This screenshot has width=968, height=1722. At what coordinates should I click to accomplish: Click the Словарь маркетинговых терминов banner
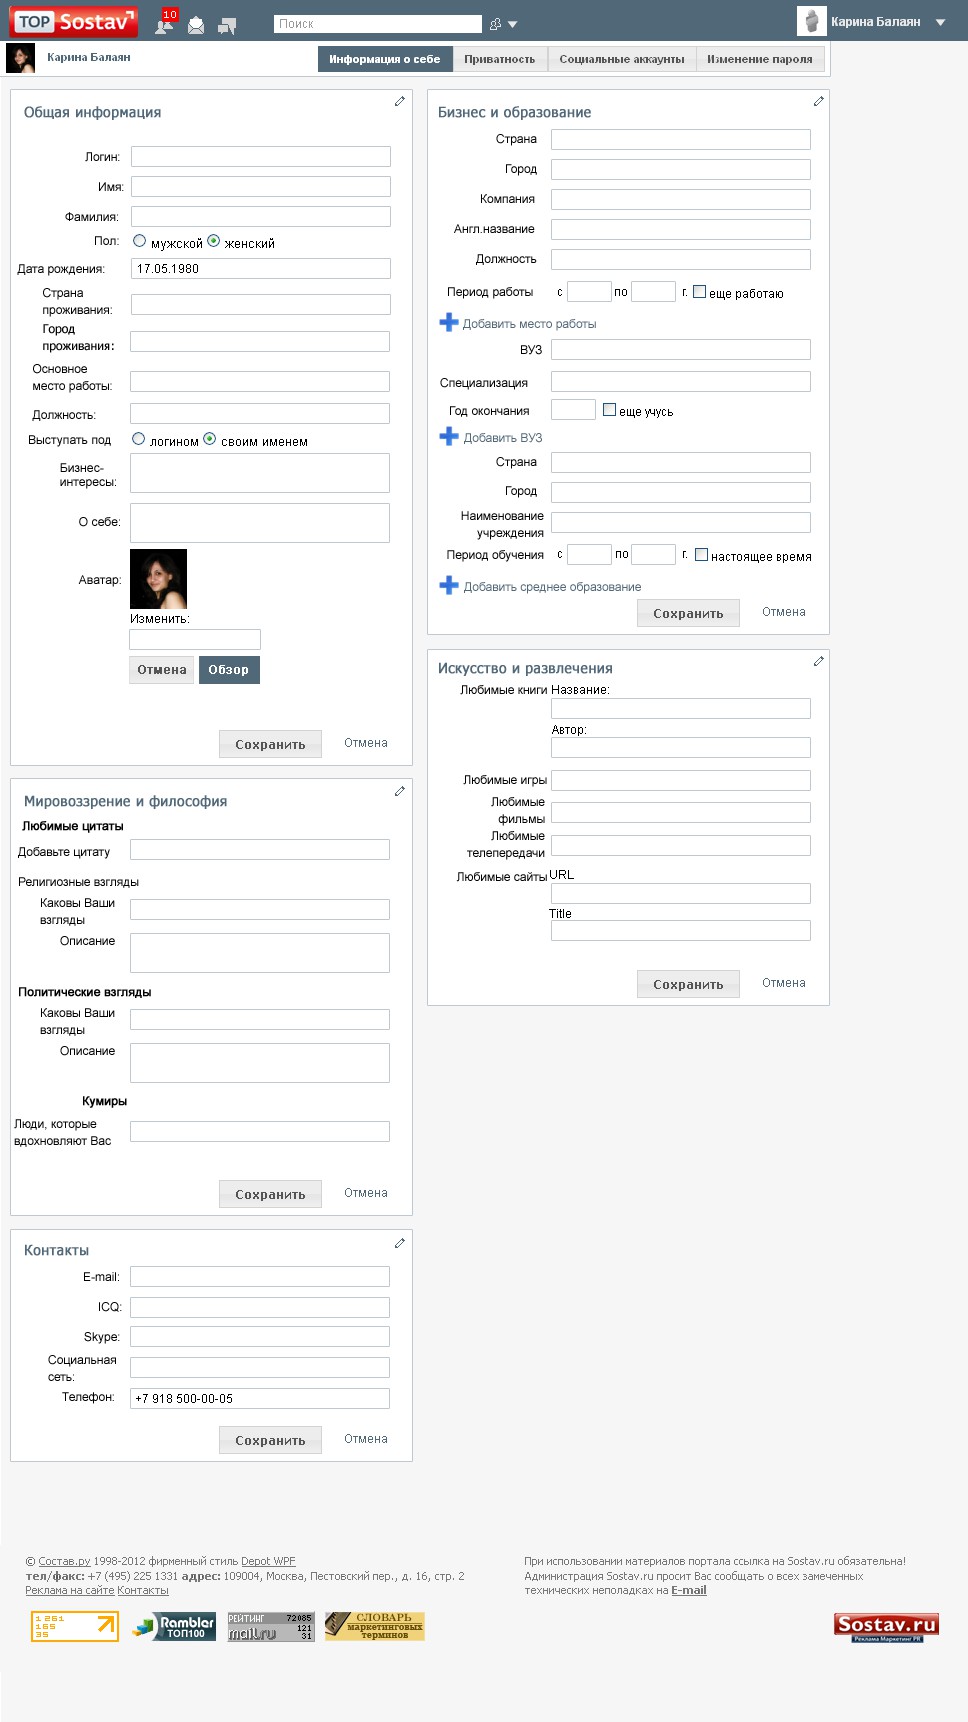click(375, 1626)
